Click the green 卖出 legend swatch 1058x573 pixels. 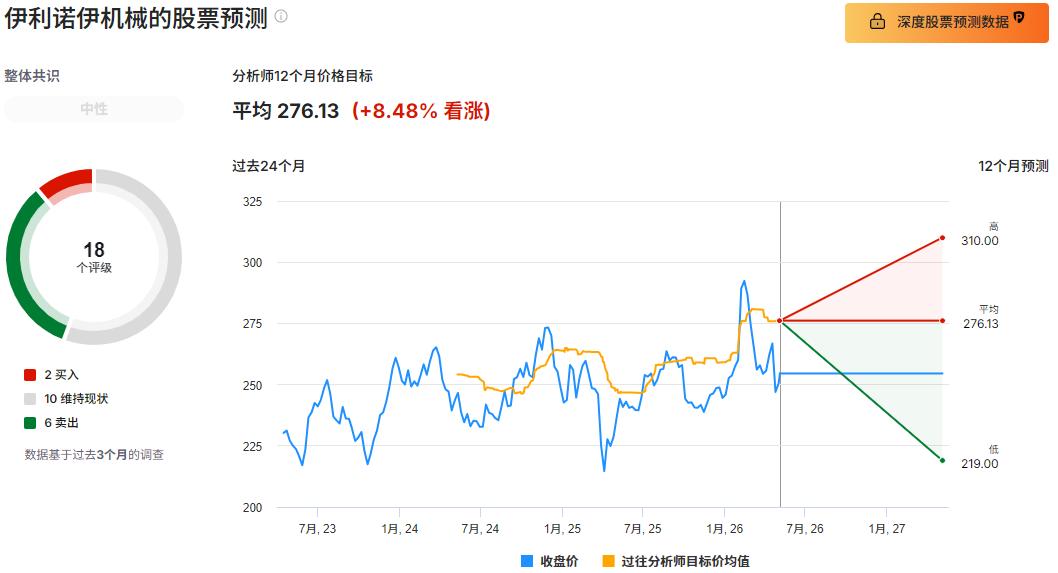point(30,423)
